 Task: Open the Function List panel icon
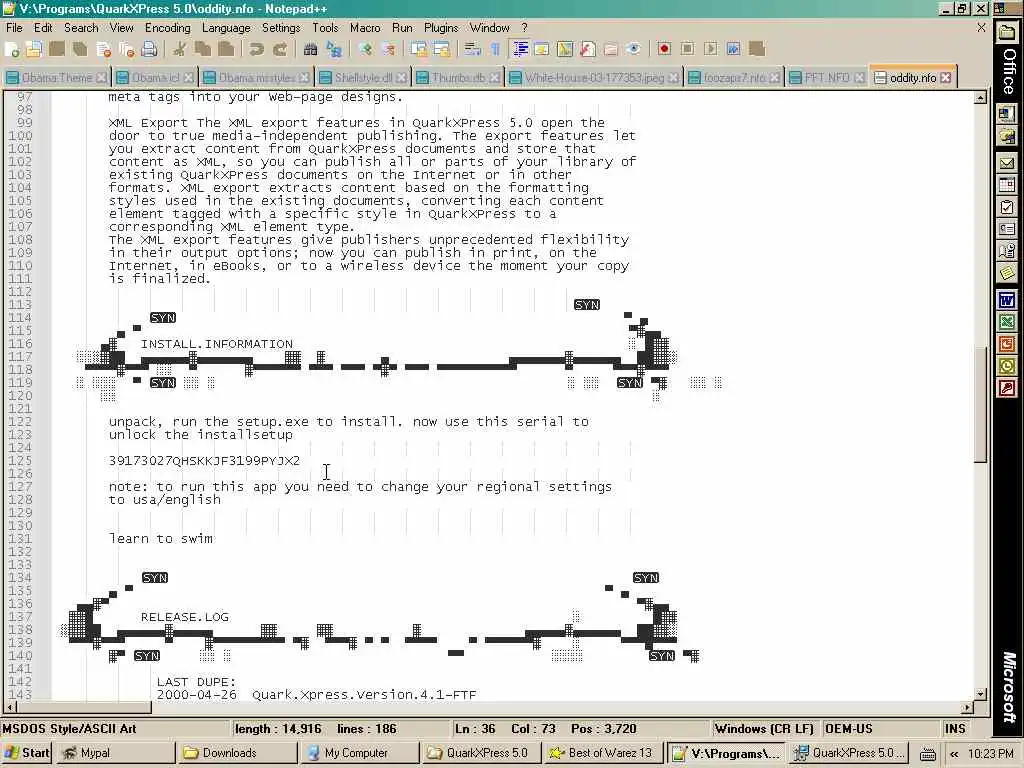[x=587, y=50]
